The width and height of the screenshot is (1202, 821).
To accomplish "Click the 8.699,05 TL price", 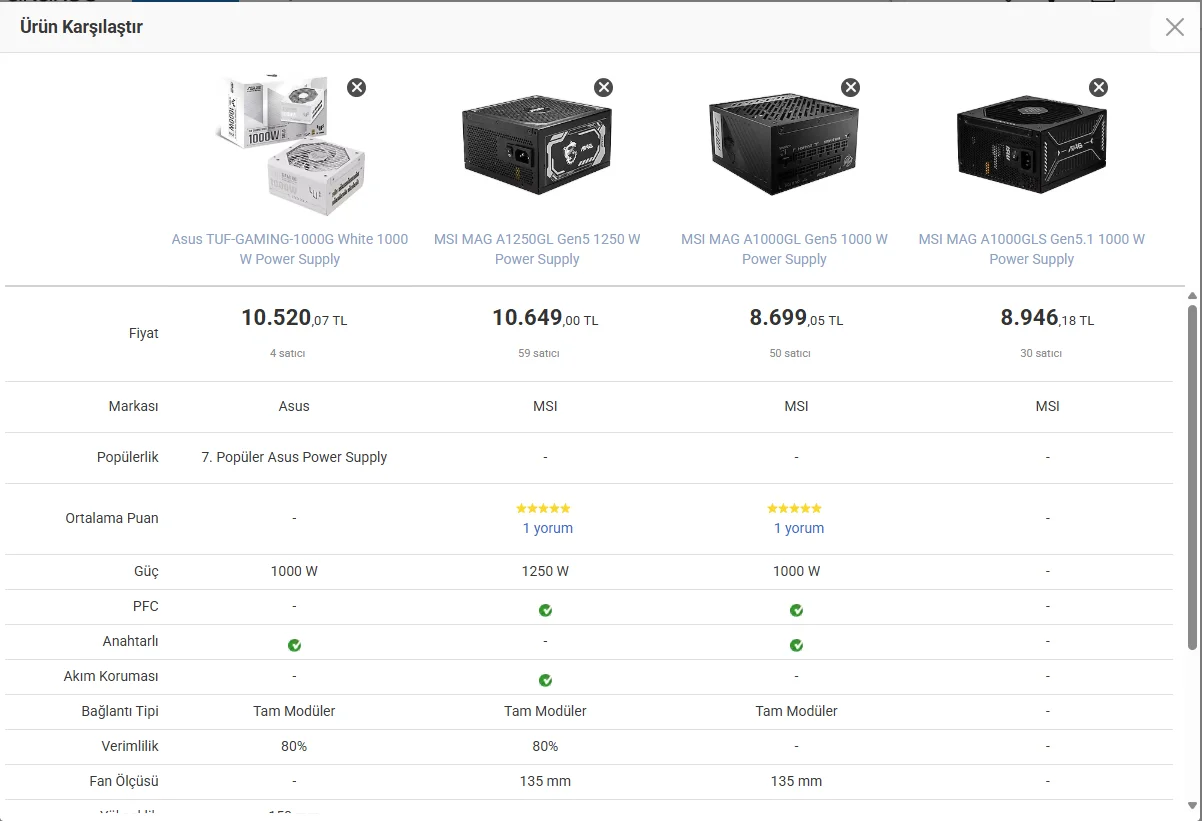I will 796,318.
